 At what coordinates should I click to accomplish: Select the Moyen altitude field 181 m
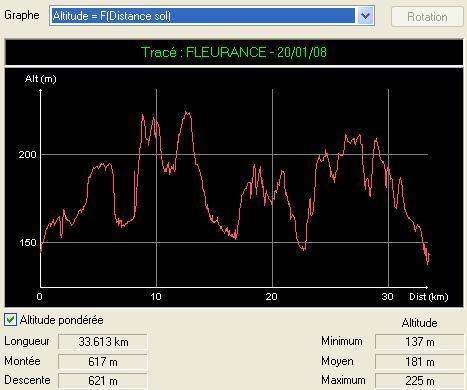419,361
